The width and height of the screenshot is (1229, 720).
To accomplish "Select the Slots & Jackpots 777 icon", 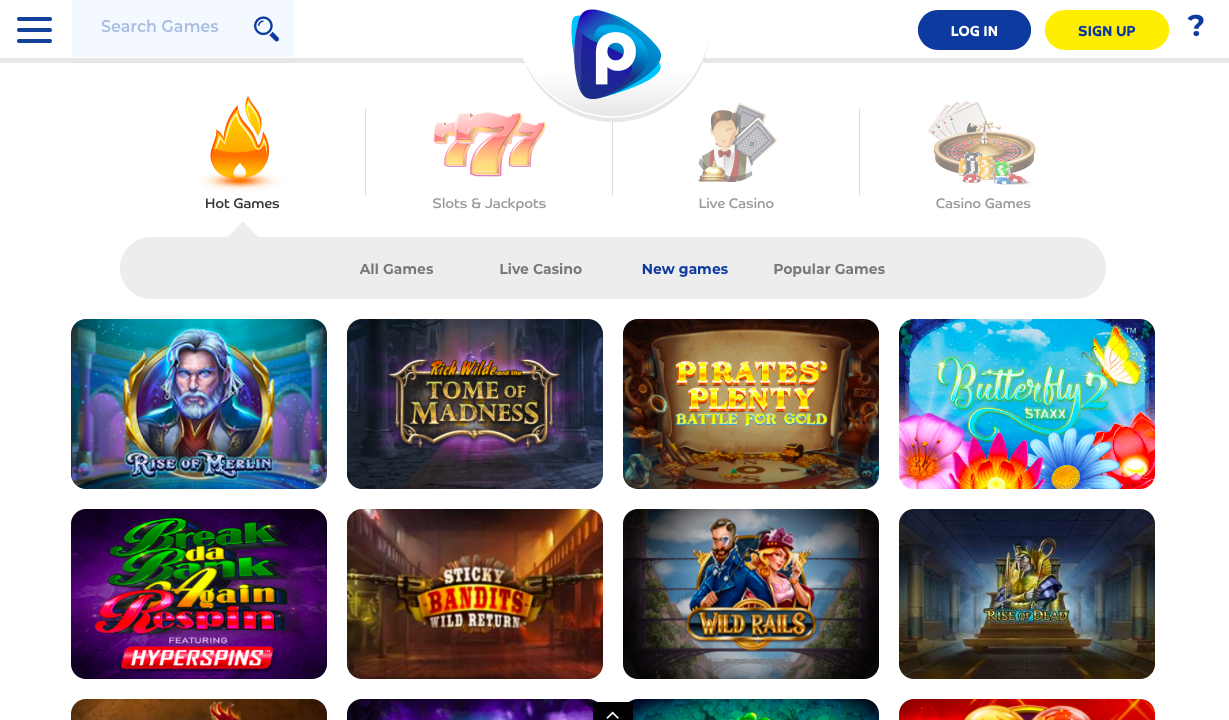I will click(489, 145).
